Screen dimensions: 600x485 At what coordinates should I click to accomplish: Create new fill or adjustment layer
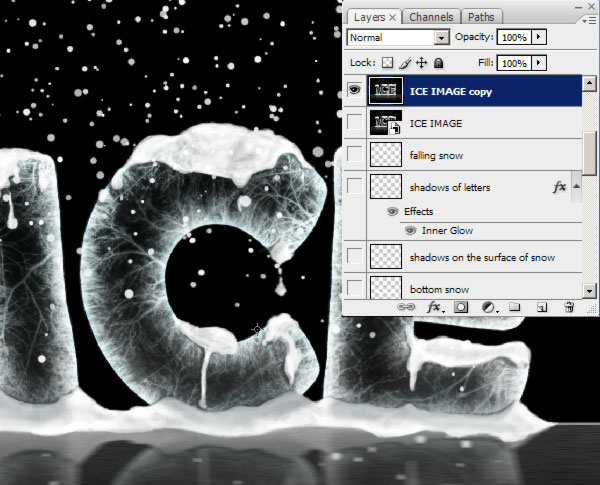(x=488, y=308)
